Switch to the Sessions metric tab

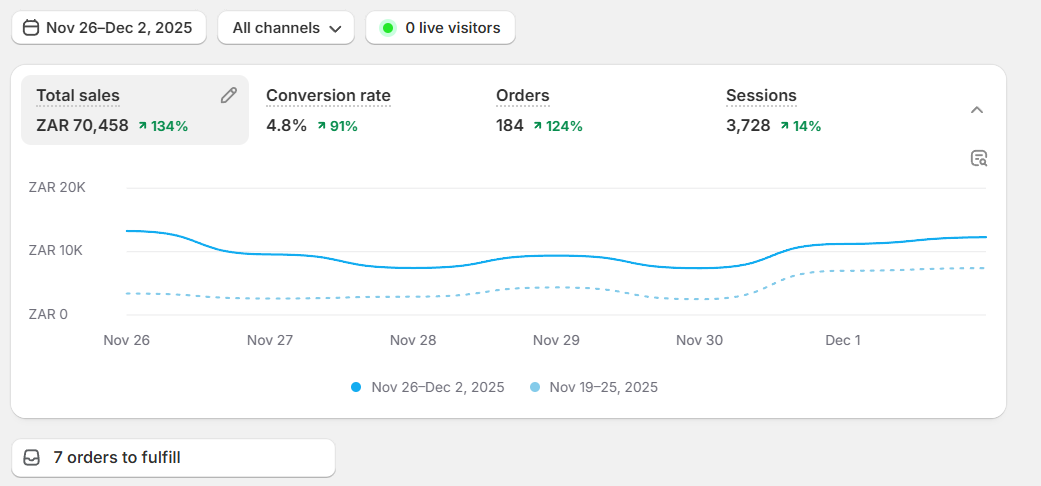coord(761,96)
